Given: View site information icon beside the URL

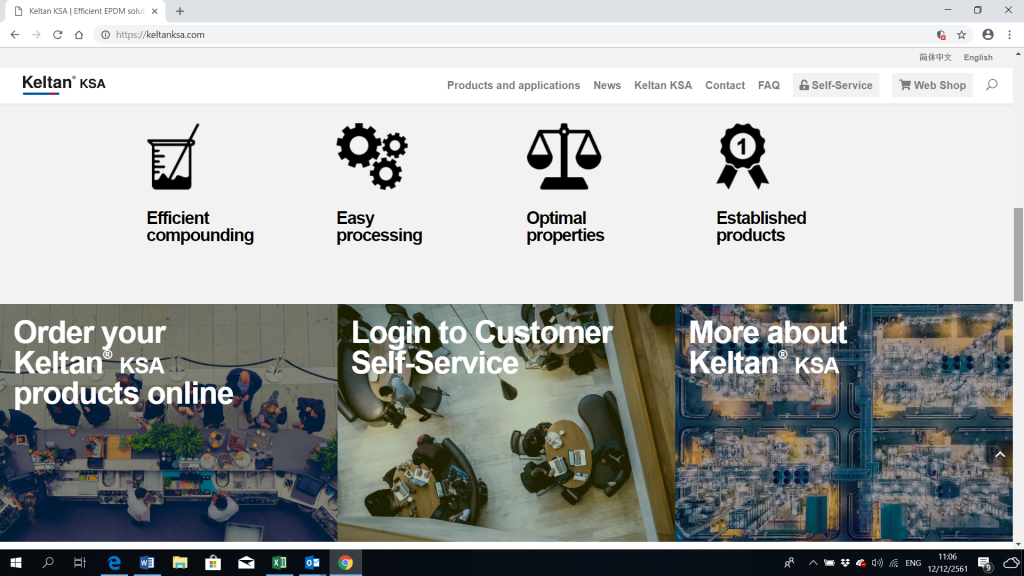Looking at the screenshot, I should point(105,35).
